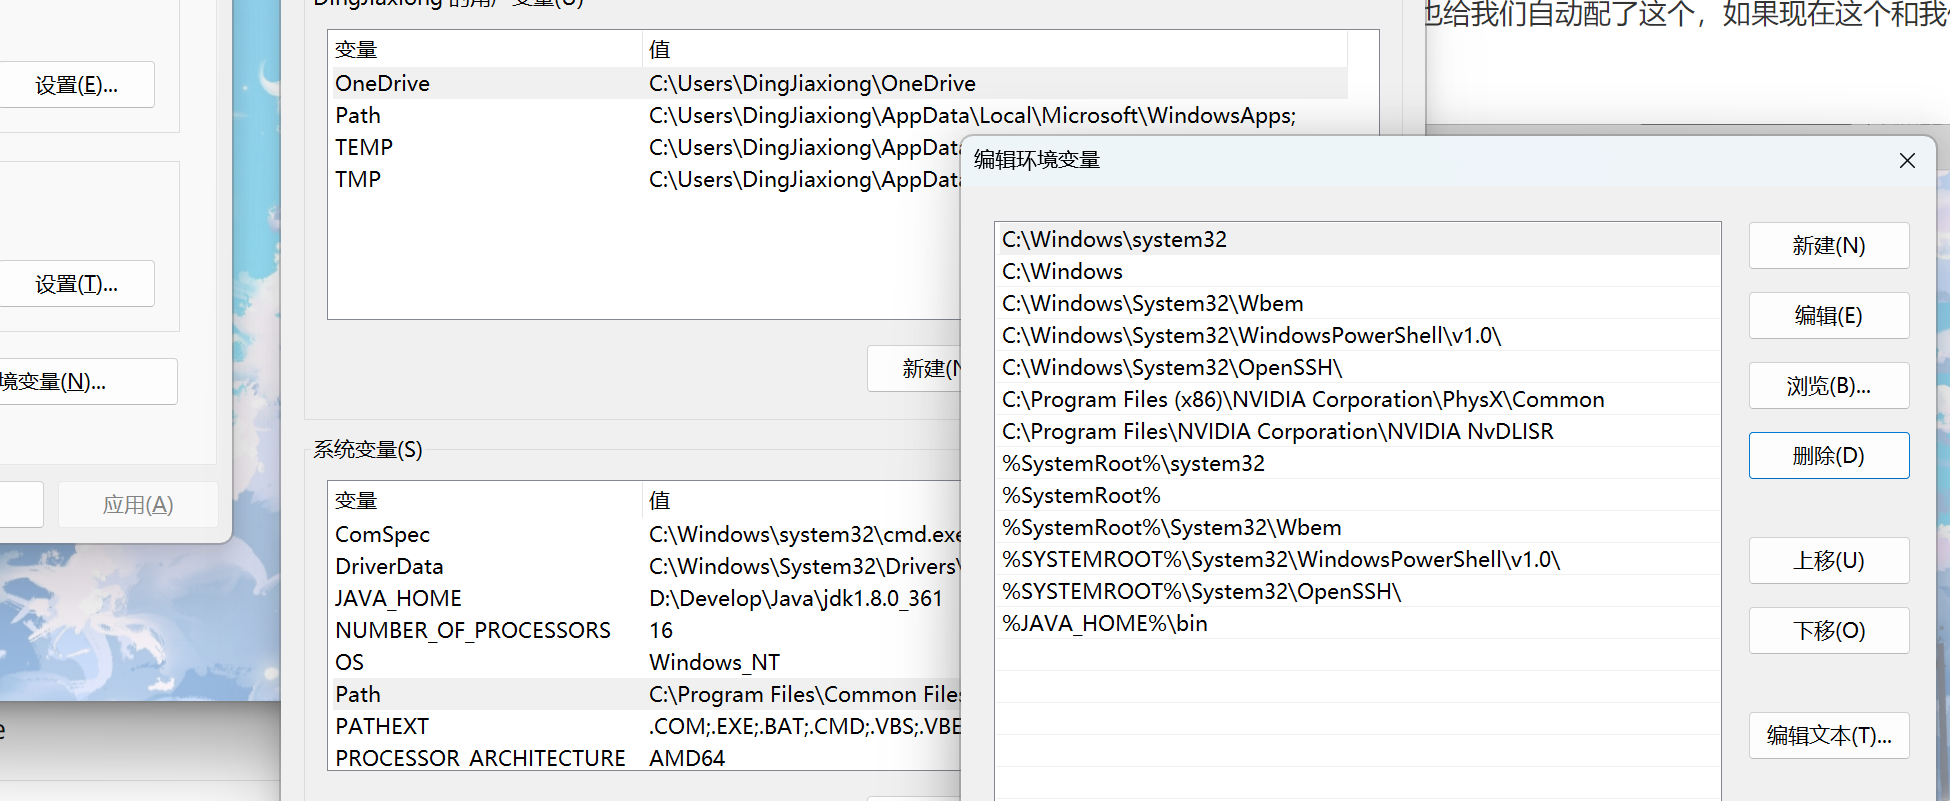Select the C:\Windows\system32 path entry
Image resolution: width=1950 pixels, height=801 pixels.
click(x=1358, y=239)
